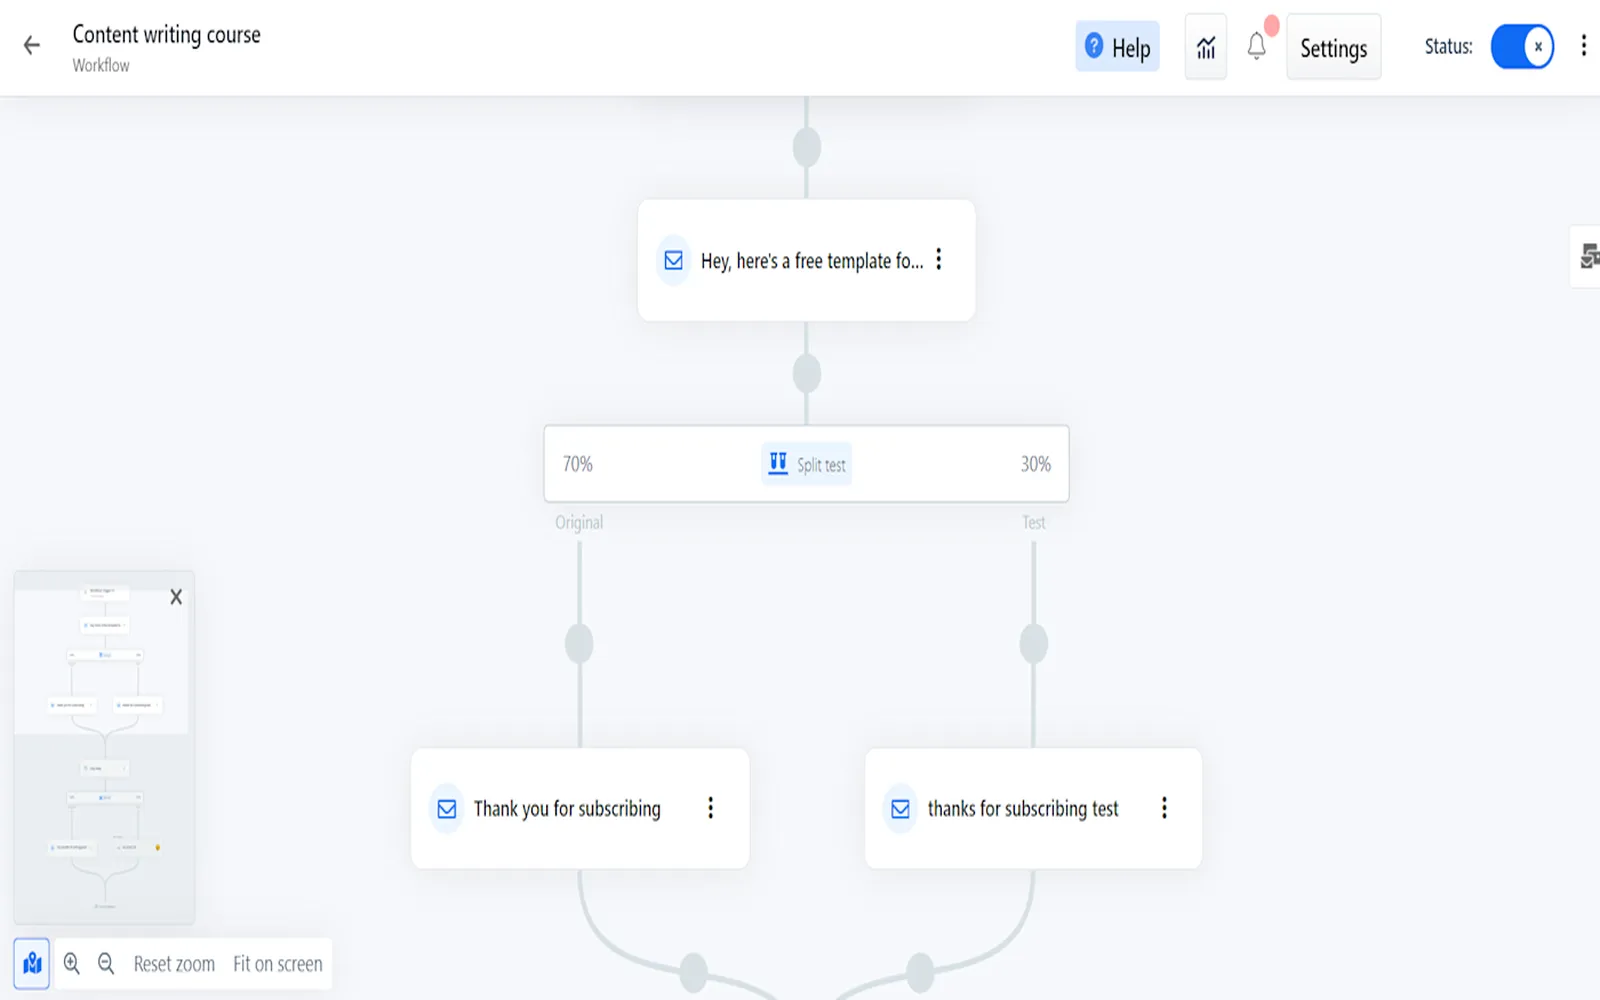1600x1000 pixels.
Task: Click the Split test tubes icon
Action: 778,463
